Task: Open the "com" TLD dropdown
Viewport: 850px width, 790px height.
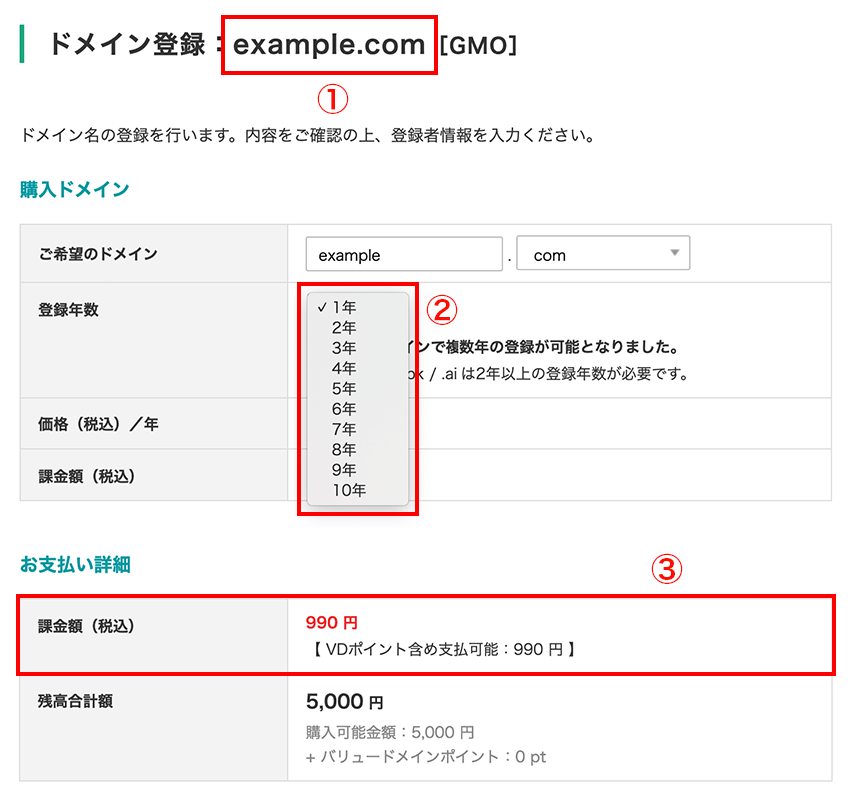Action: (603, 255)
